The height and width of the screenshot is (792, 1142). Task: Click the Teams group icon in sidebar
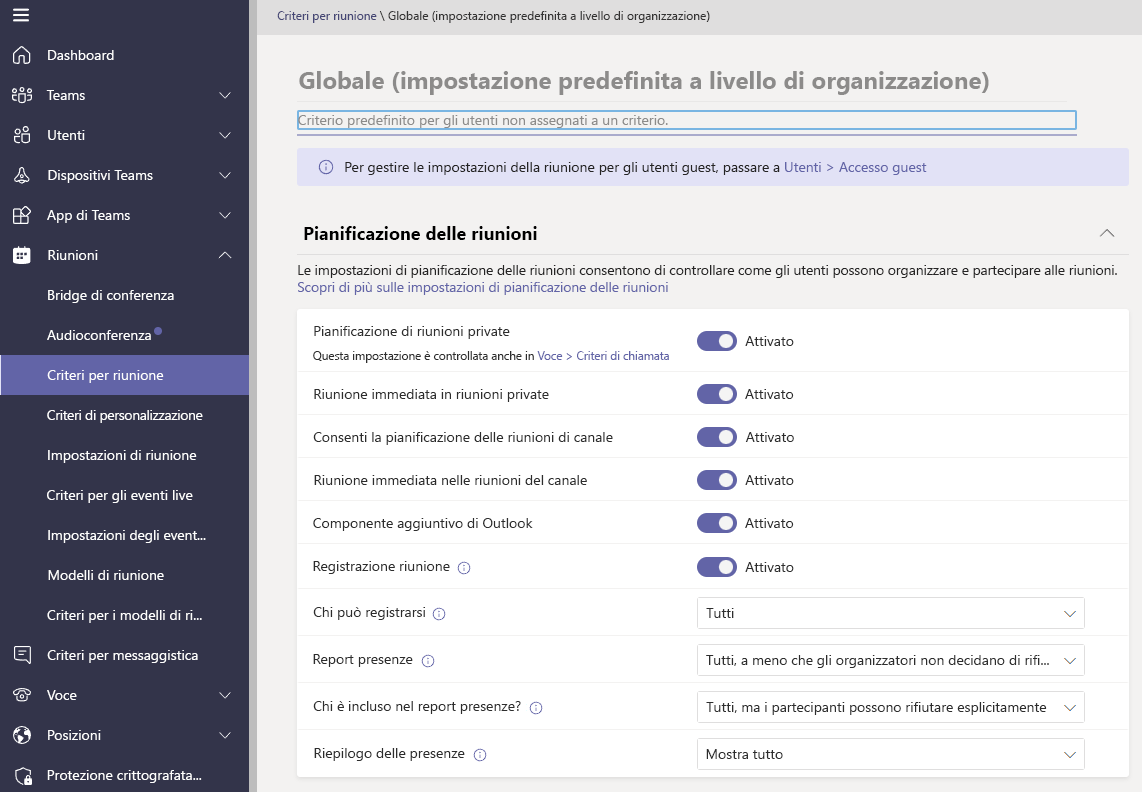pos(21,95)
